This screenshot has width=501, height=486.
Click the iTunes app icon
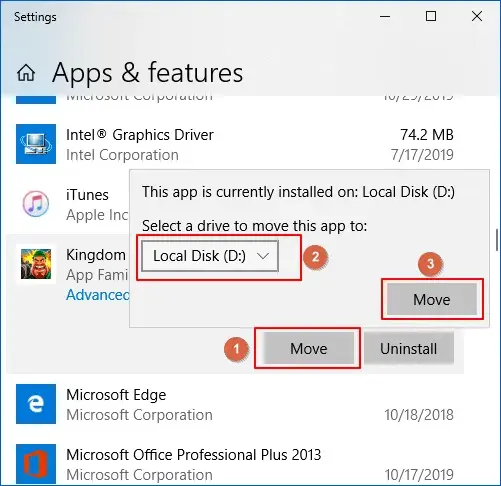point(36,204)
